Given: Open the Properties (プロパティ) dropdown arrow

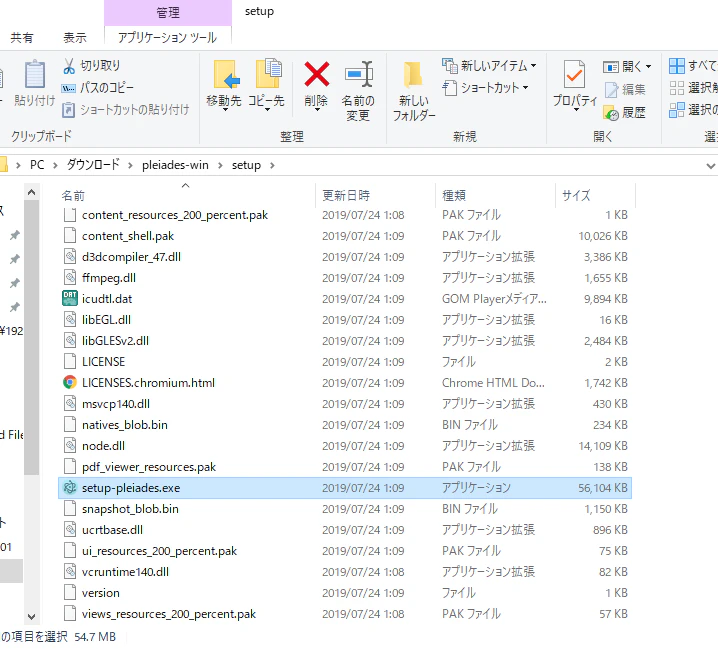Looking at the screenshot, I should [576, 110].
